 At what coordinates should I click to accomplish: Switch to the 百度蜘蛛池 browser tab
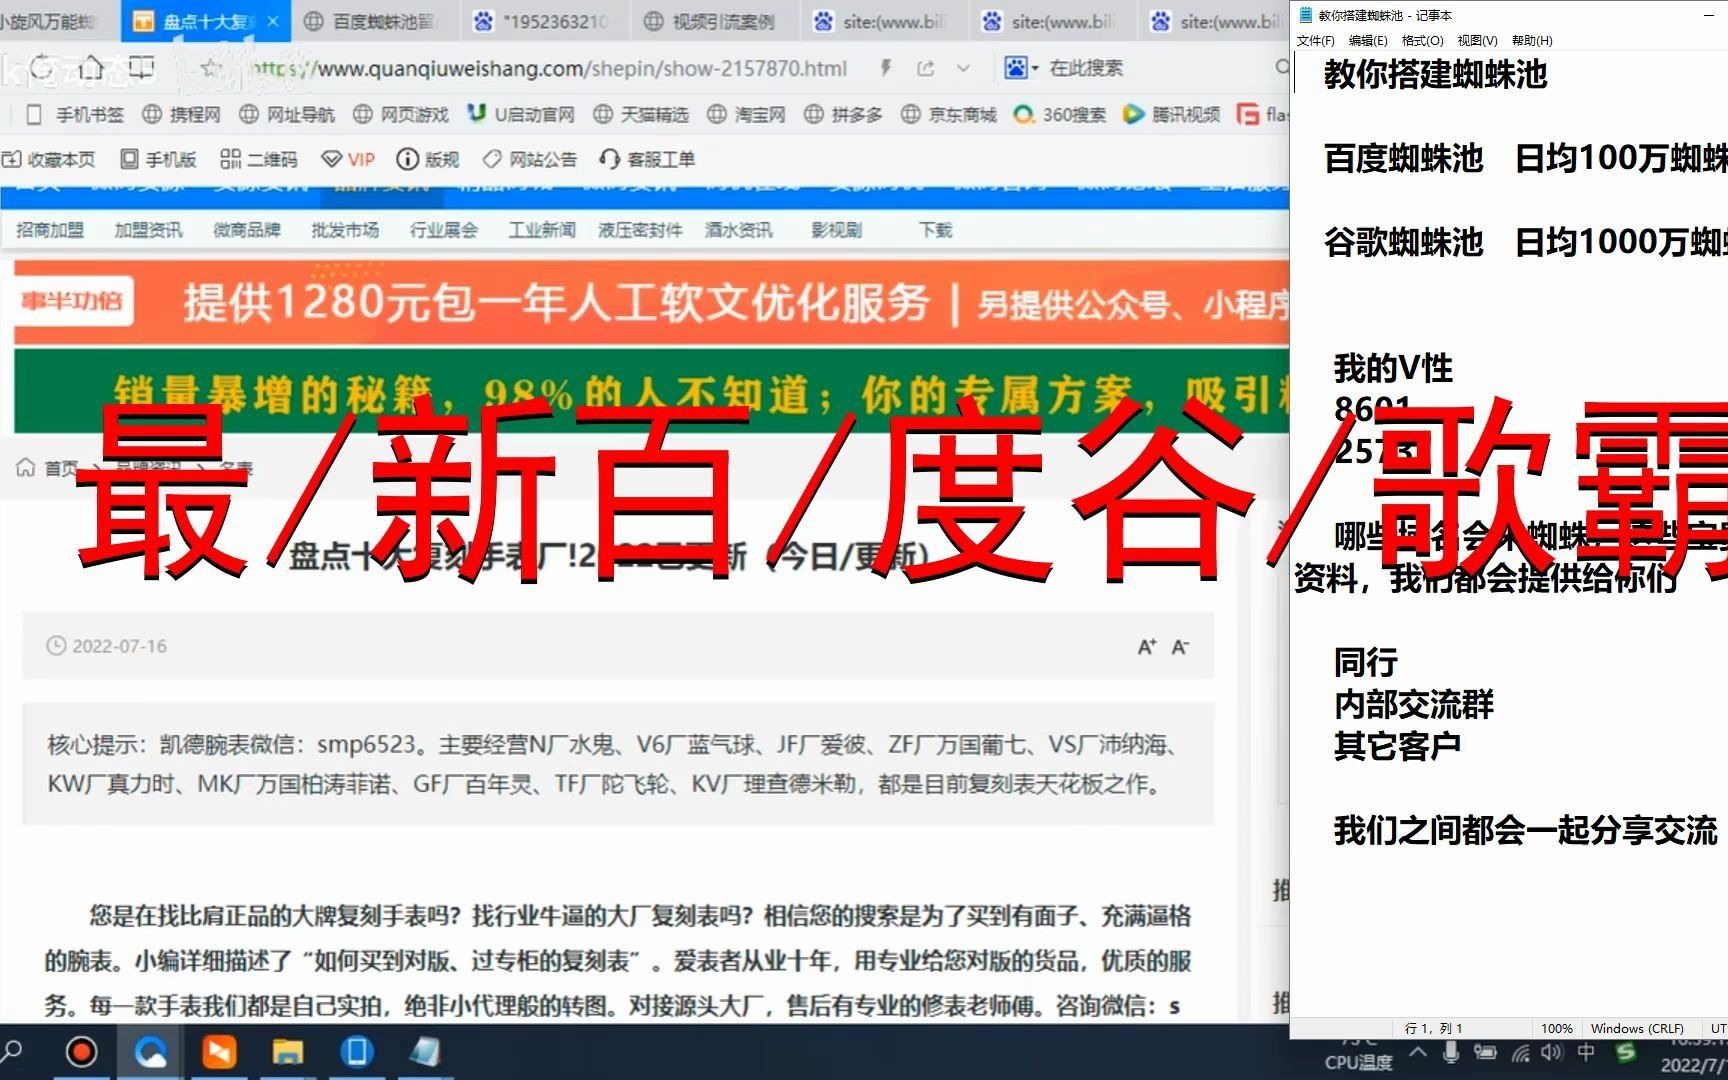370,21
